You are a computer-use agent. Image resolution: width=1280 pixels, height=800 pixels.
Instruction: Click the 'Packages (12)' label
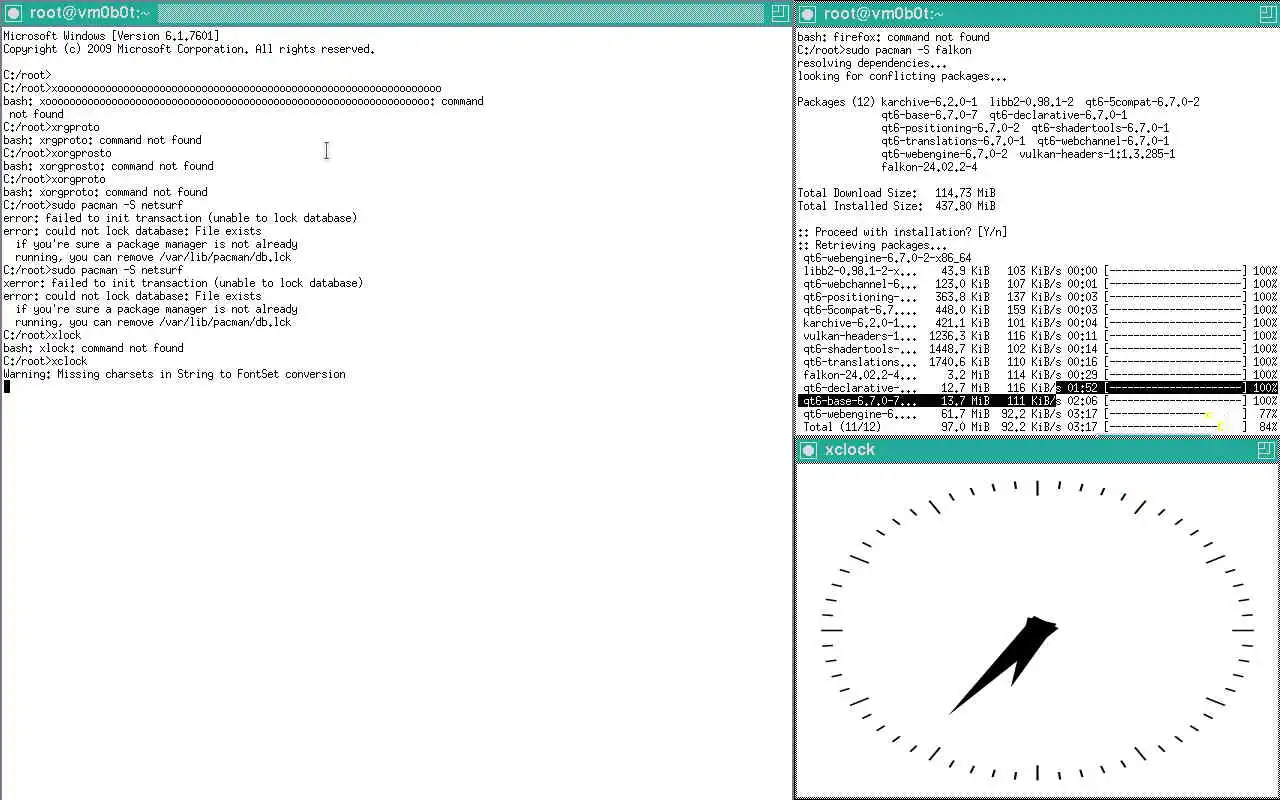point(836,102)
